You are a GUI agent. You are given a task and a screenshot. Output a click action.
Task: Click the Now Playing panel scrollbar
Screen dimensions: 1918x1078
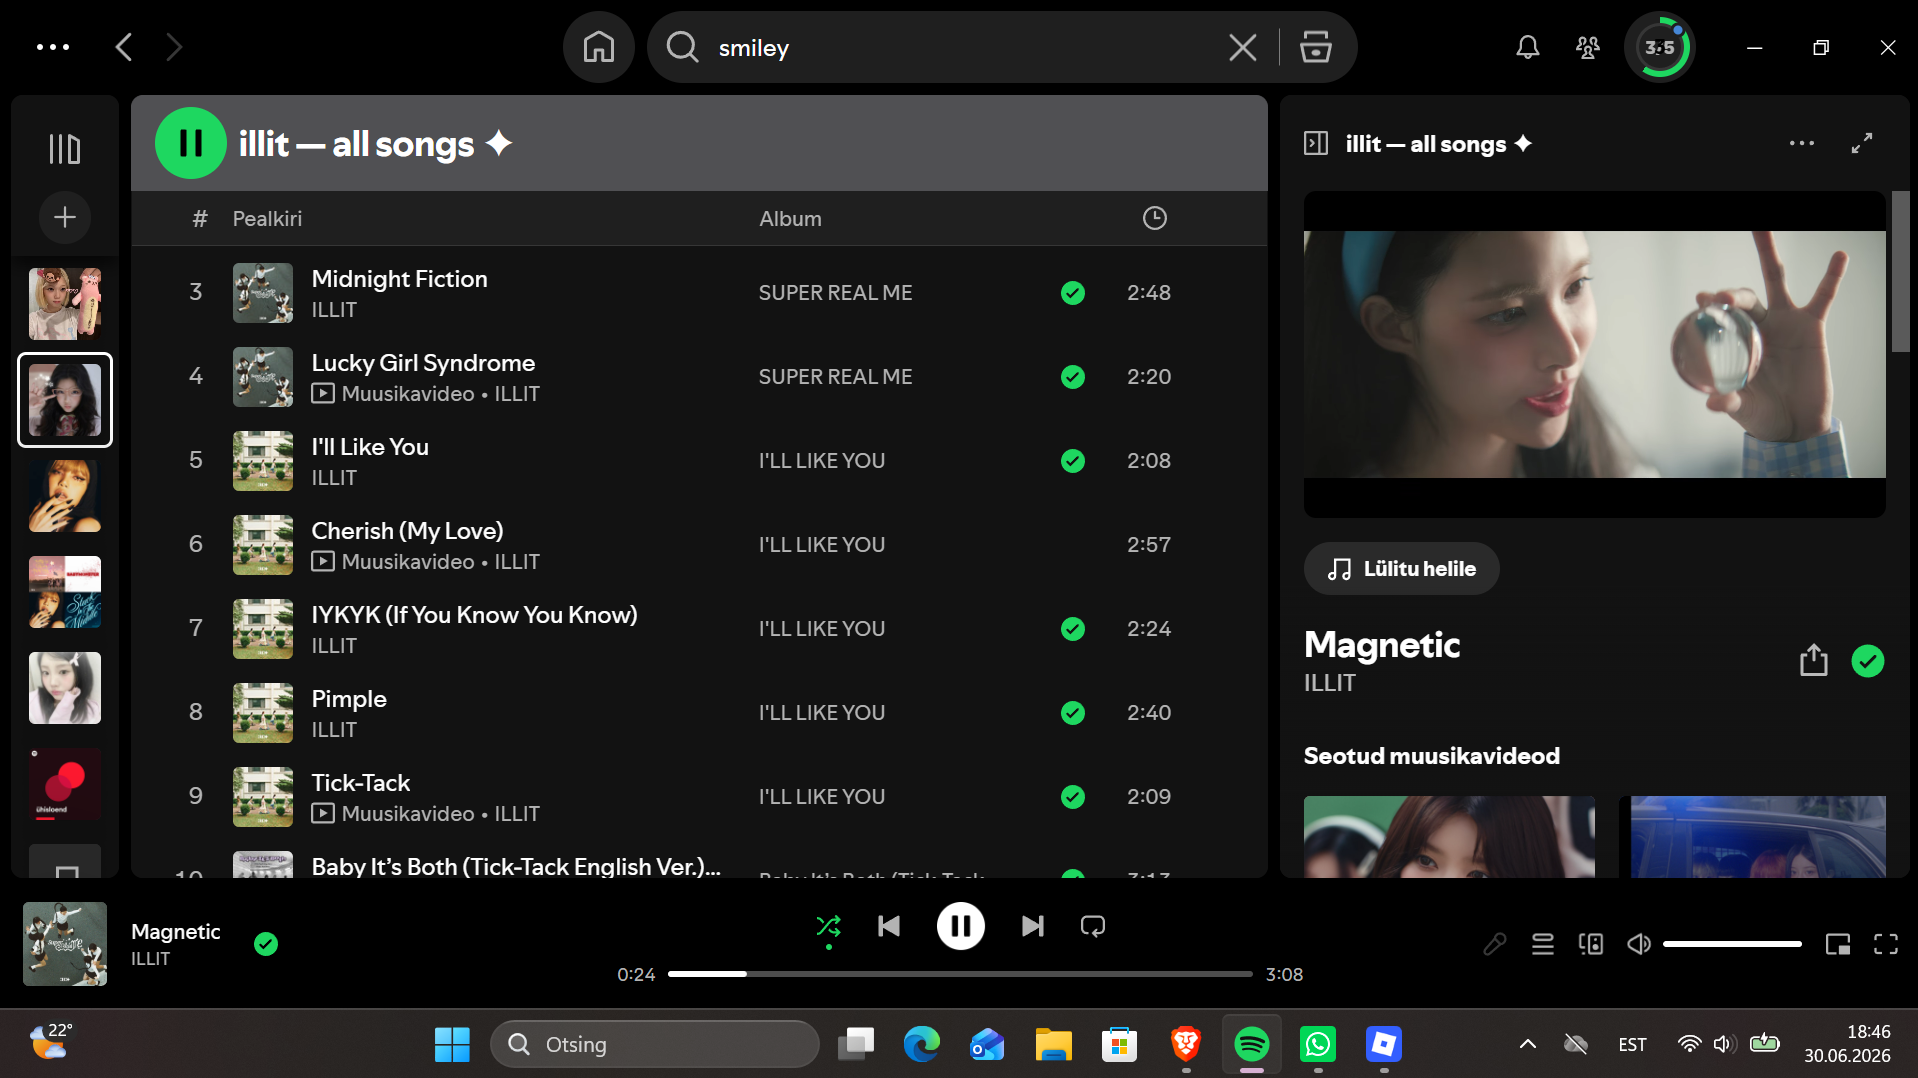pyautogui.click(x=1900, y=272)
